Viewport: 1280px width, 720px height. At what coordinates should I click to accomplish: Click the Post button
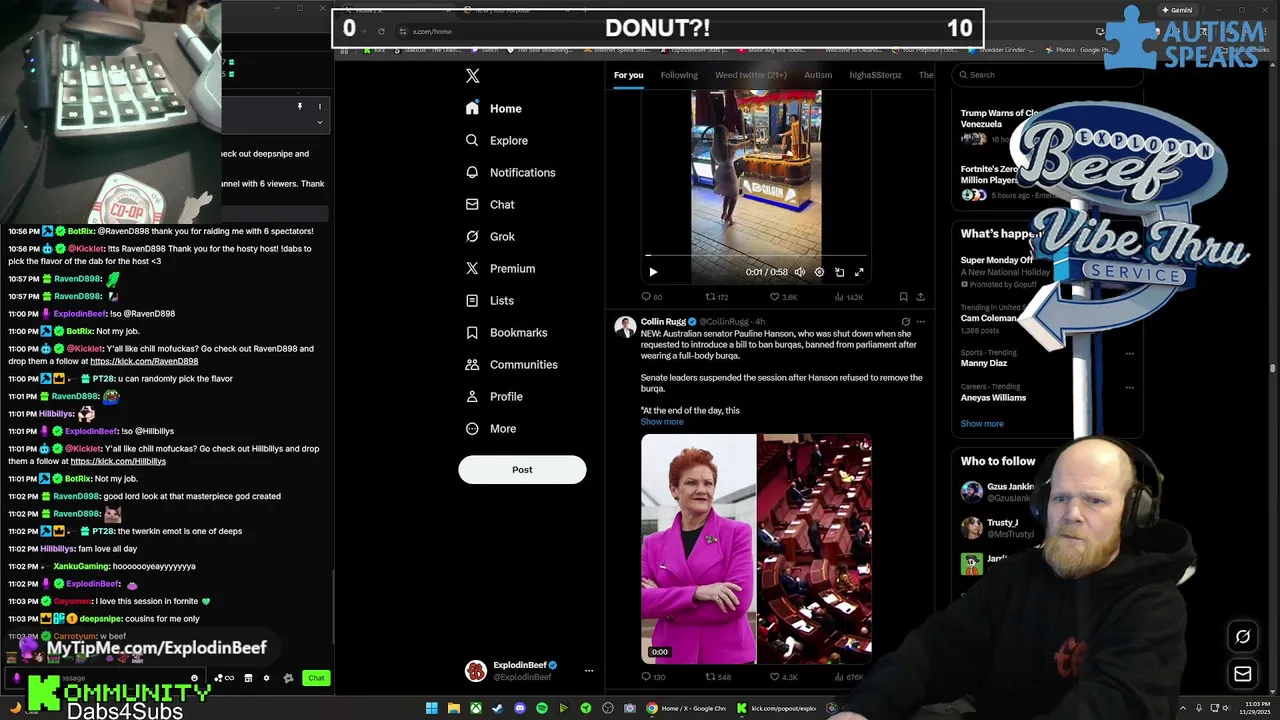522,469
